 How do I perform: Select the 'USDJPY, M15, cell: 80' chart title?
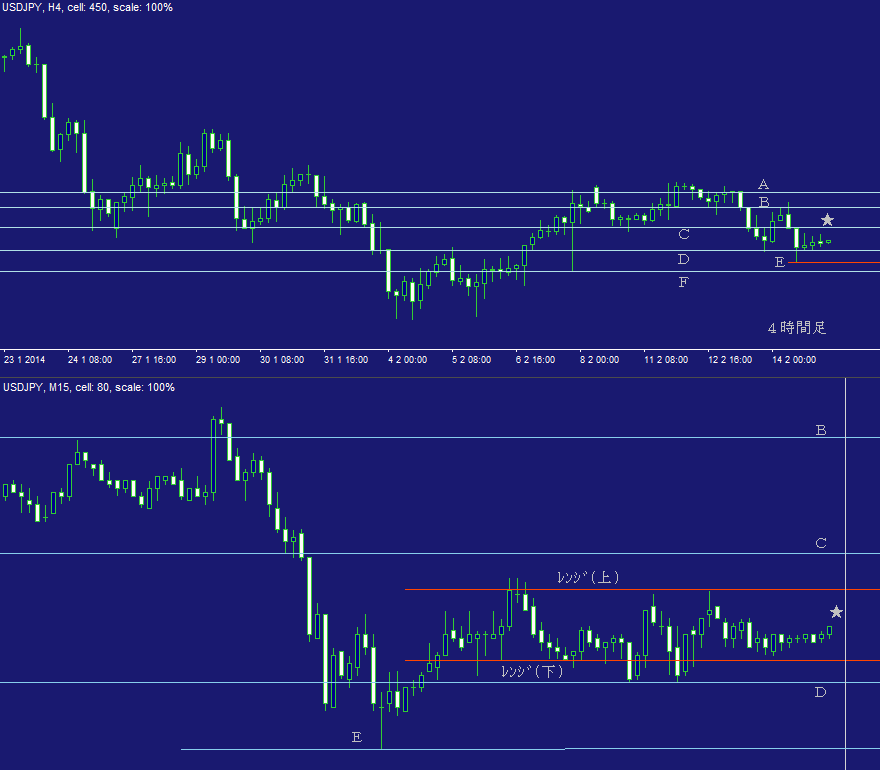coord(89,387)
